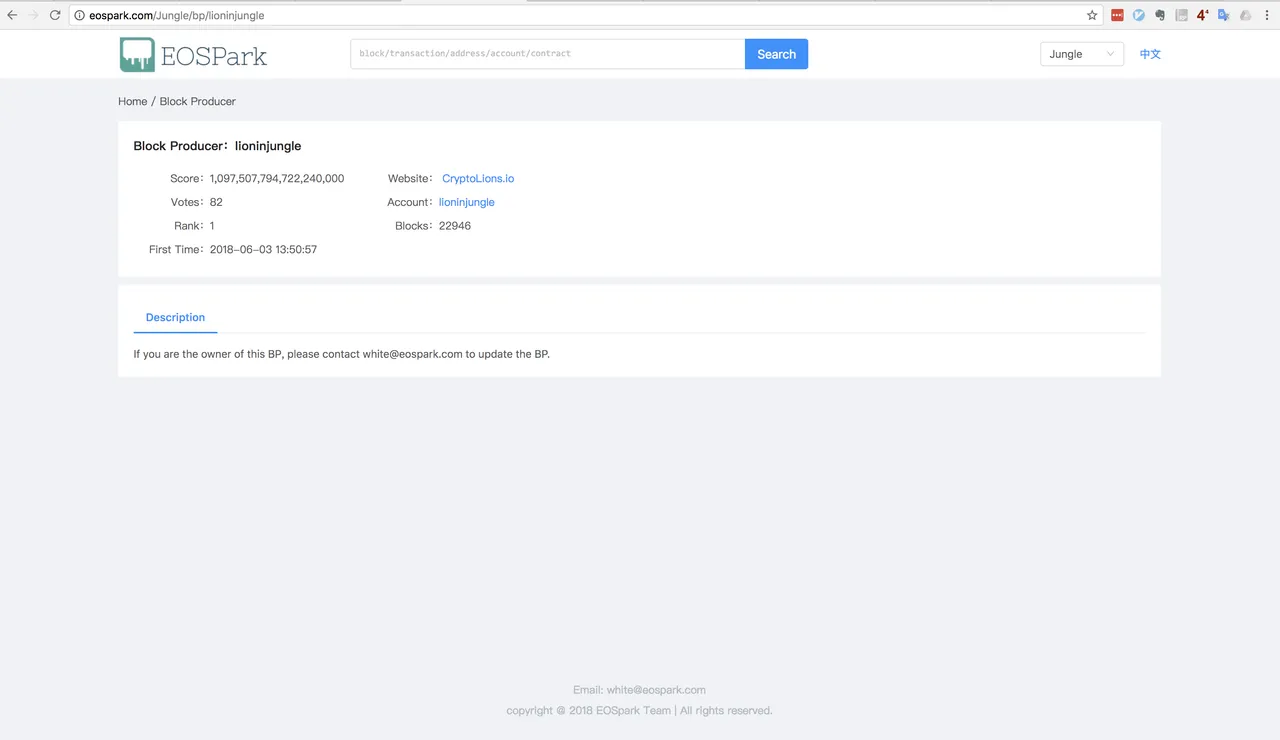Open the blue checkmark extension icon

coord(1139,15)
